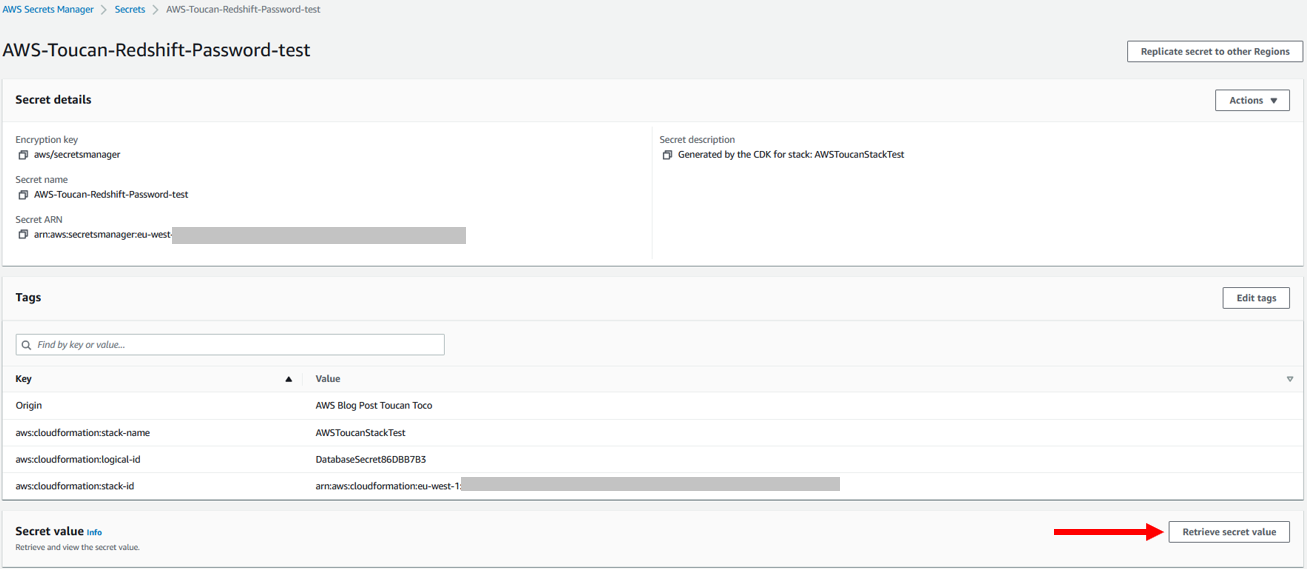Click the Encryption key label
Image resolution: width=1307 pixels, height=569 pixels.
(46, 140)
